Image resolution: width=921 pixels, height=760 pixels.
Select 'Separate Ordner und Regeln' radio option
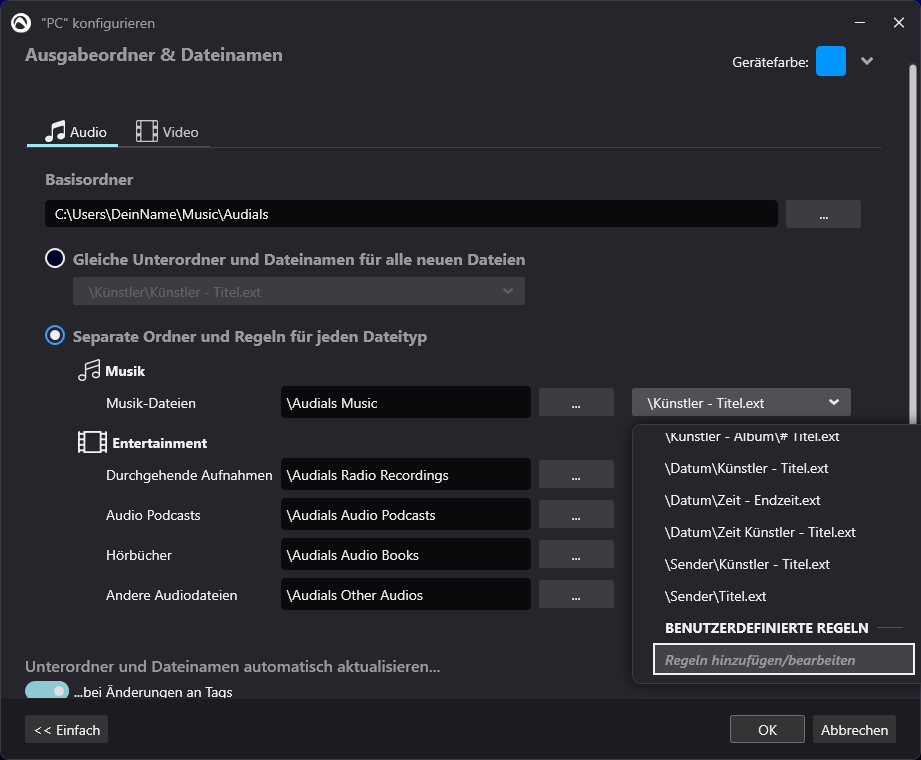55,337
